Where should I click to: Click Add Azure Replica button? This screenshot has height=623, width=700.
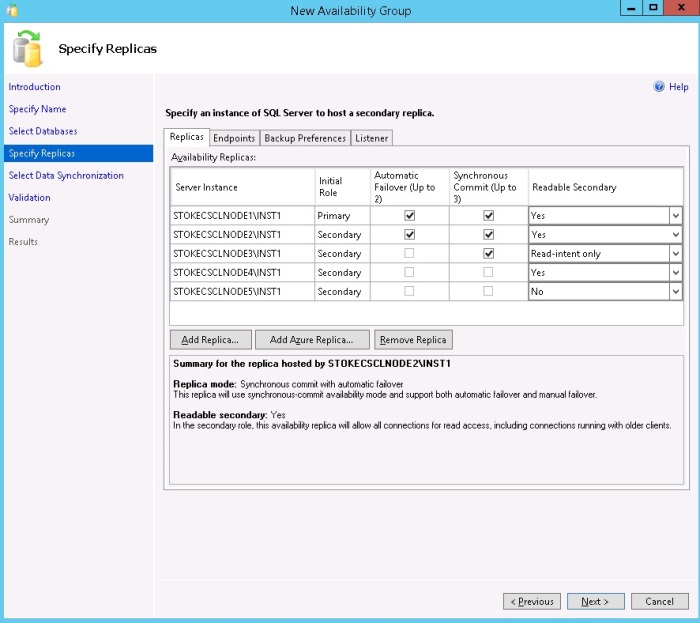[x=312, y=340]
